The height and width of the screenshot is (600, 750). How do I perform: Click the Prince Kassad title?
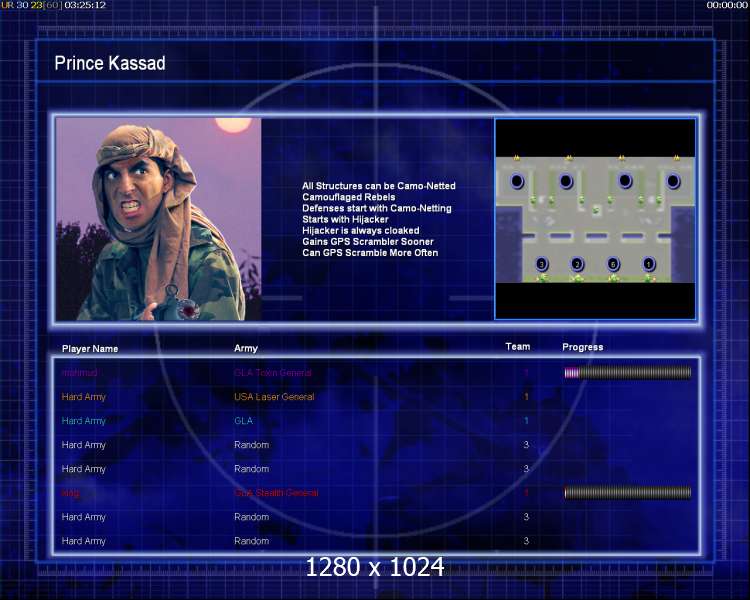tap(110, 64)
